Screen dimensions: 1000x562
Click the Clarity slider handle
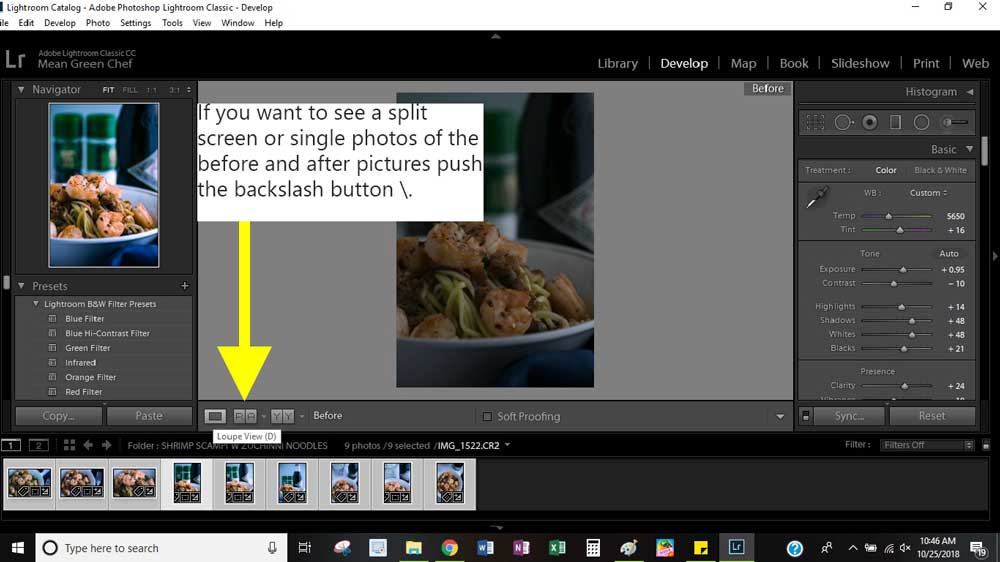pos(904,386)
